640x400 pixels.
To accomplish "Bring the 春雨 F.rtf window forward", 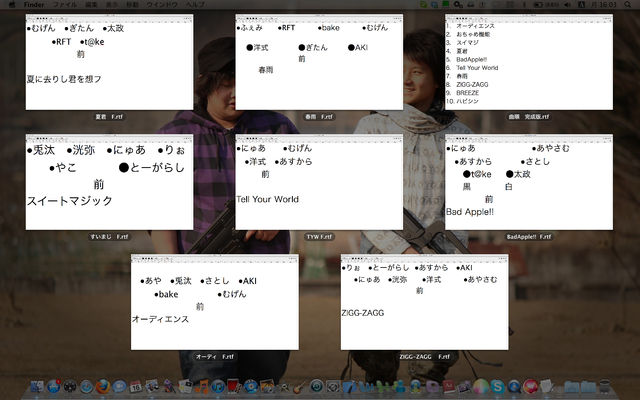I will [319, 70].
